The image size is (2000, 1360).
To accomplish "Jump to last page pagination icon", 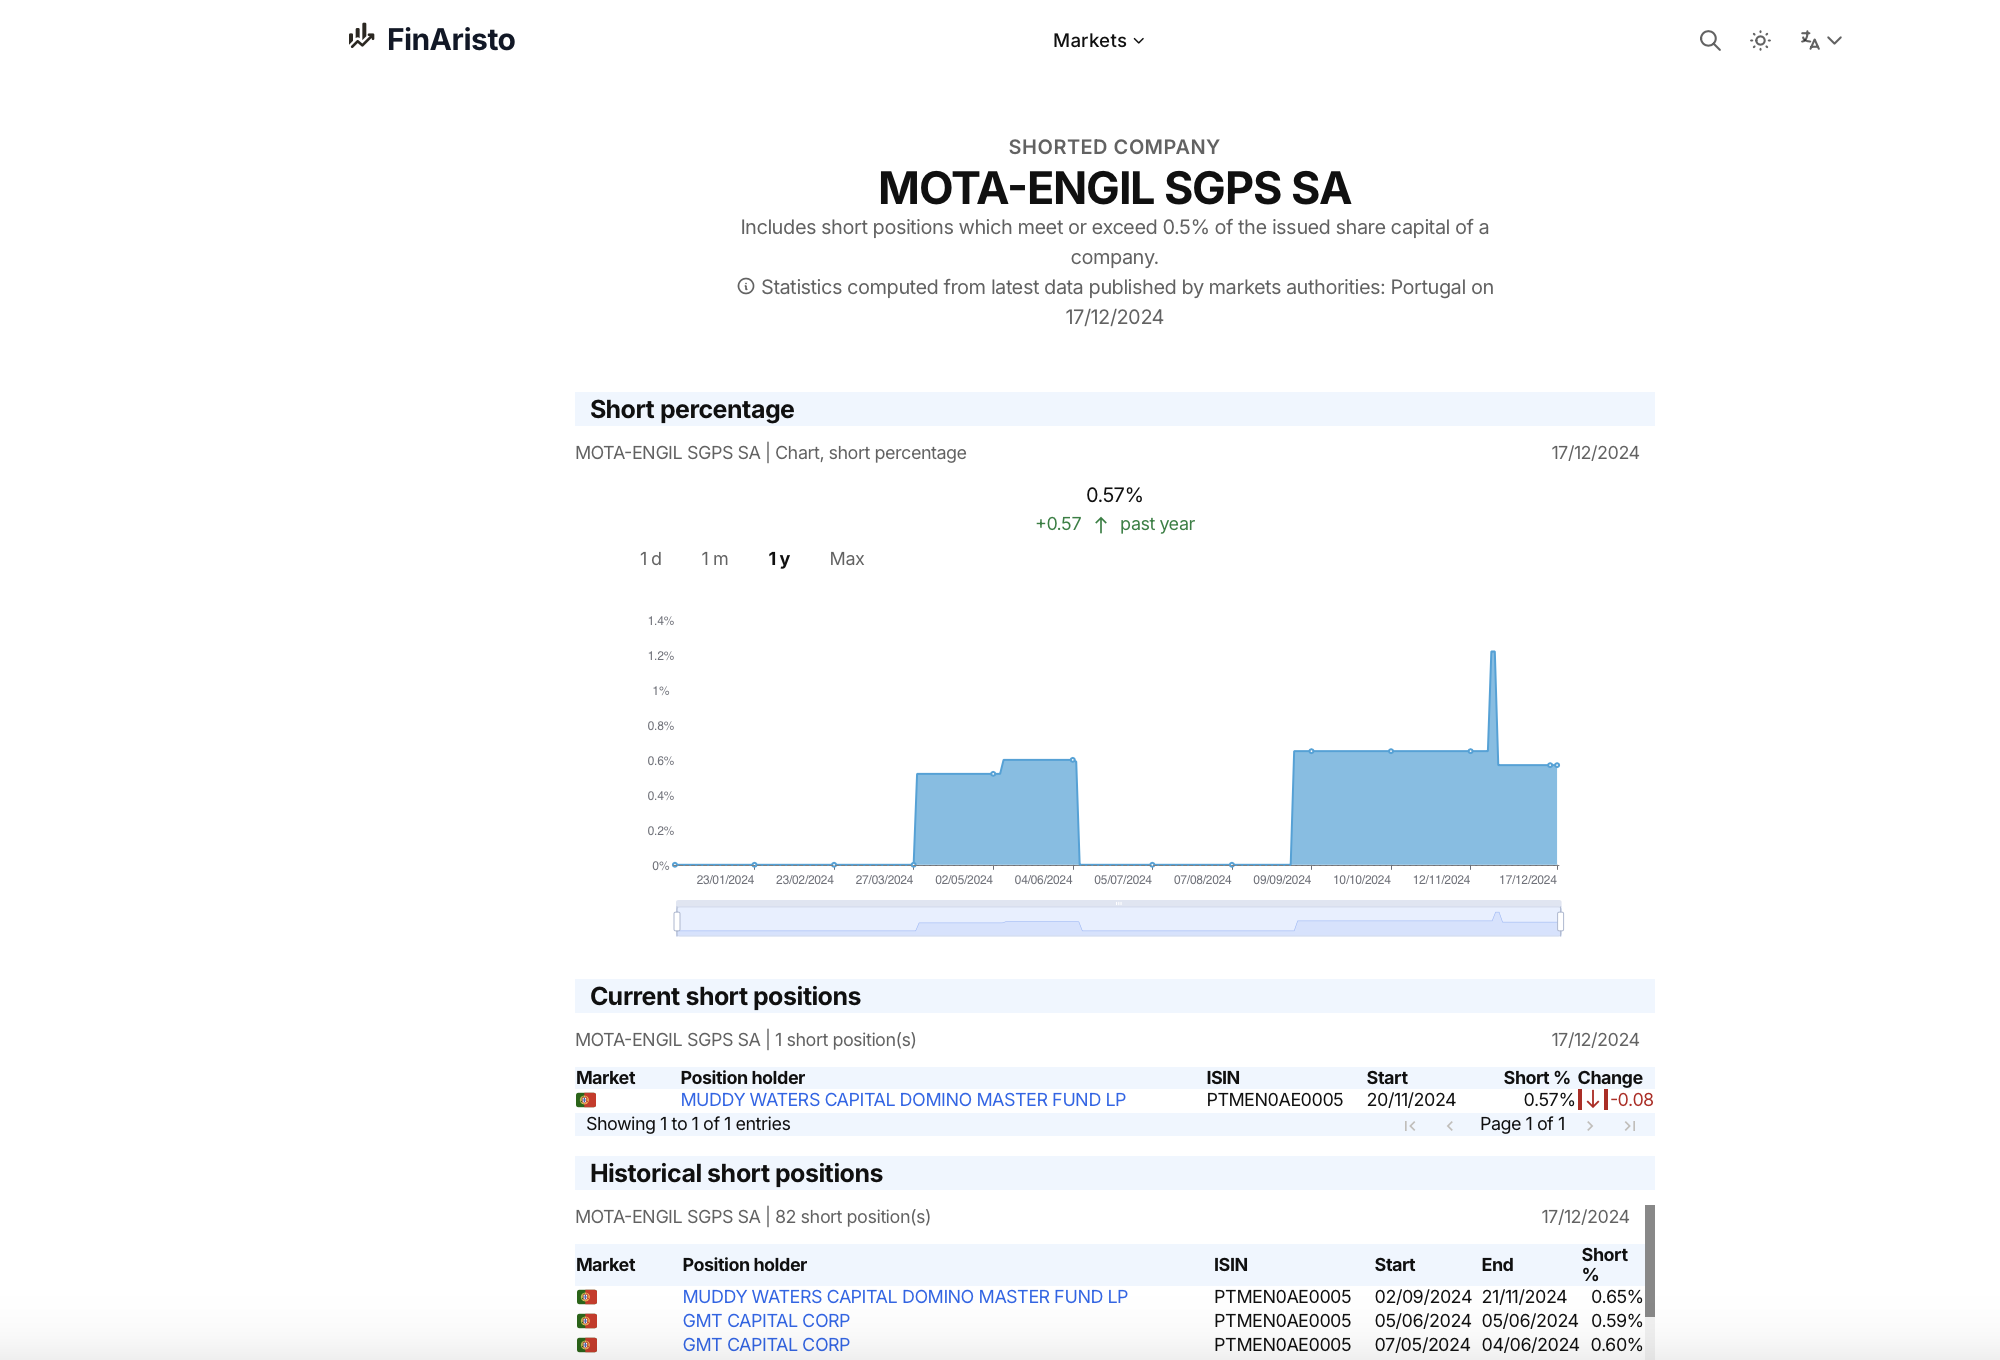I will click(1630, 1126).
